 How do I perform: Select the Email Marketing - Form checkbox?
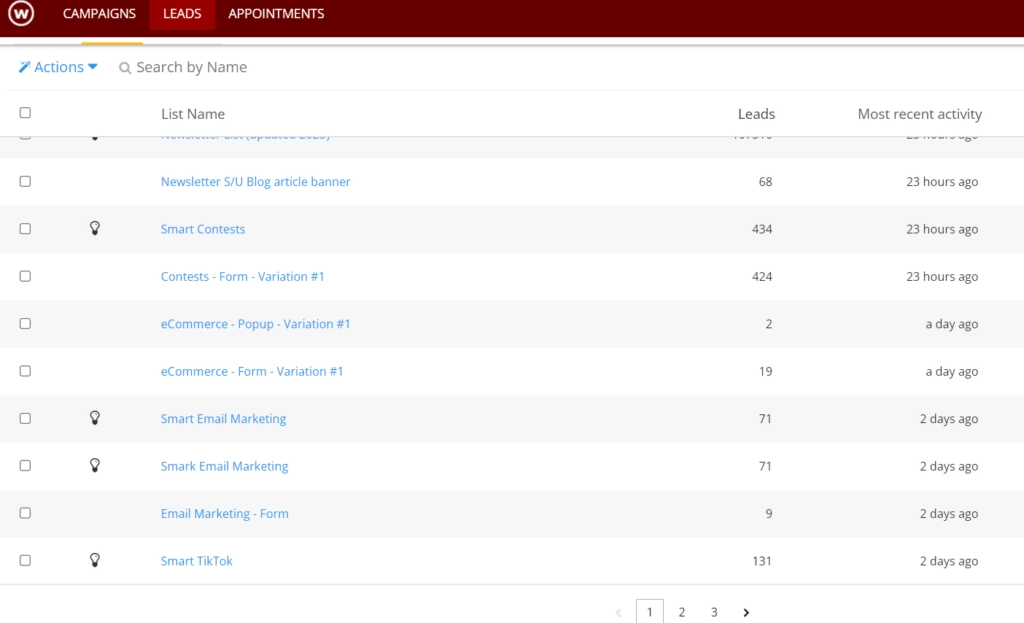tap(25, 513)
